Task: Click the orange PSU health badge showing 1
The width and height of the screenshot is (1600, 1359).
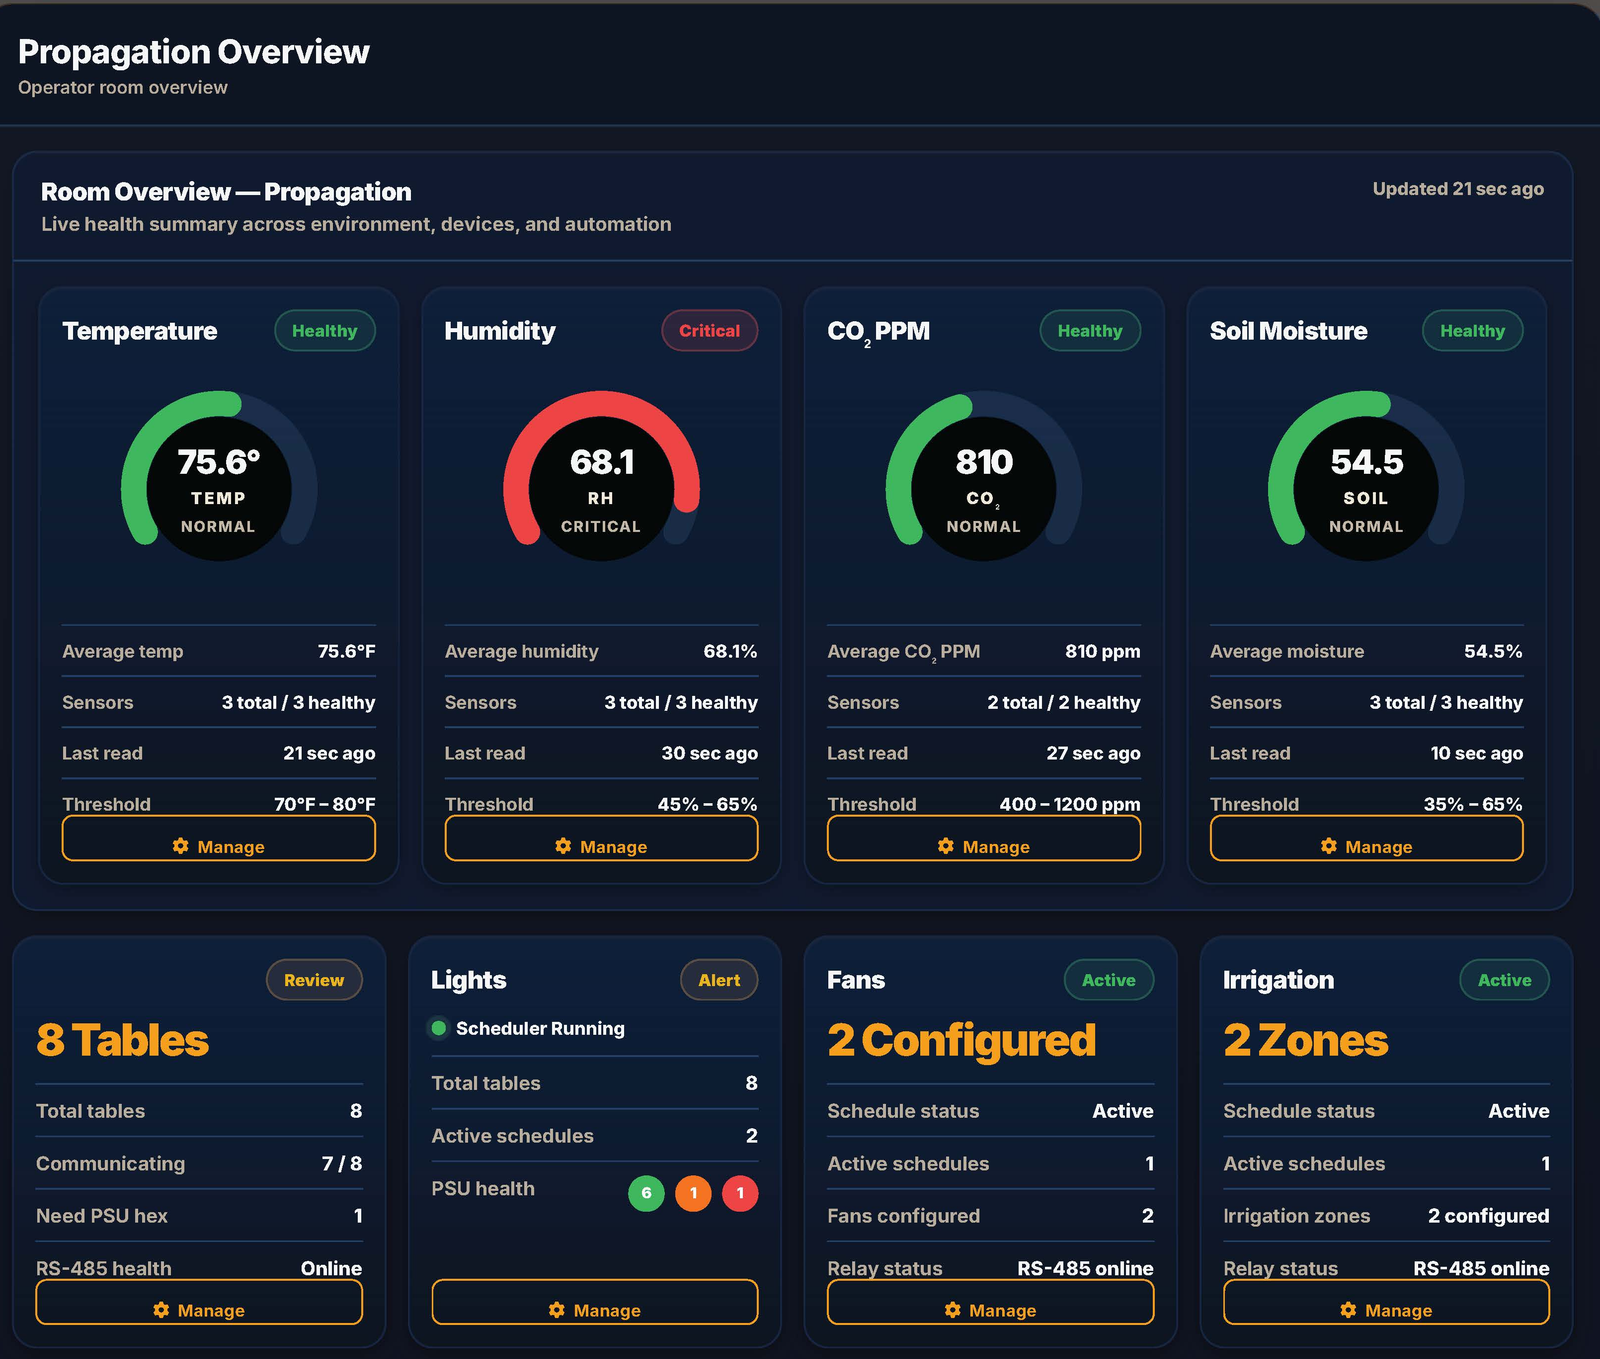Action: pyautogui.click(x=693, y=1193)
